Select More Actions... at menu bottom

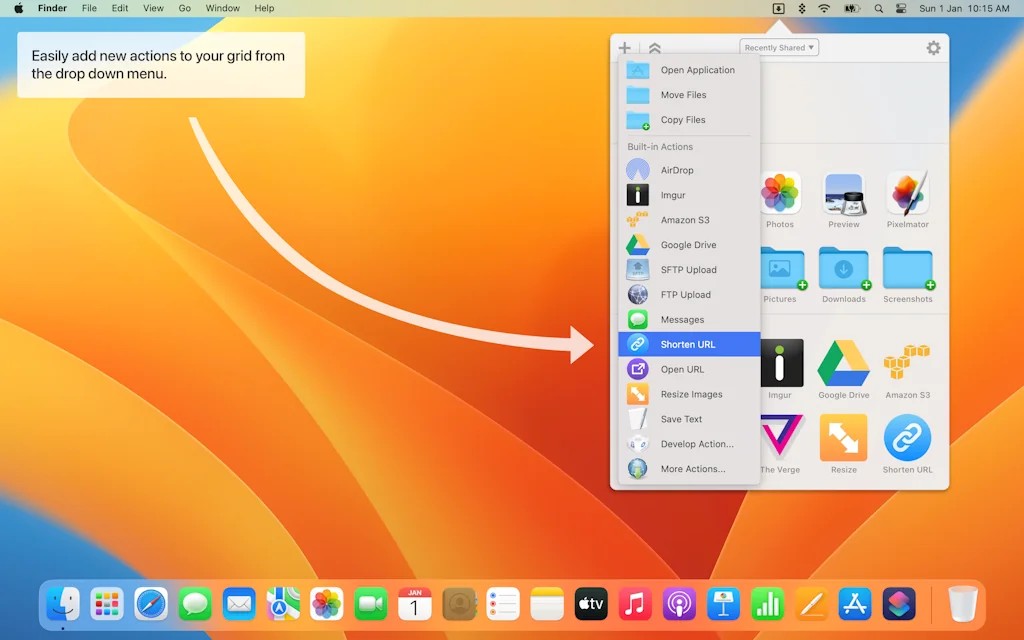[x=693, y=469]
